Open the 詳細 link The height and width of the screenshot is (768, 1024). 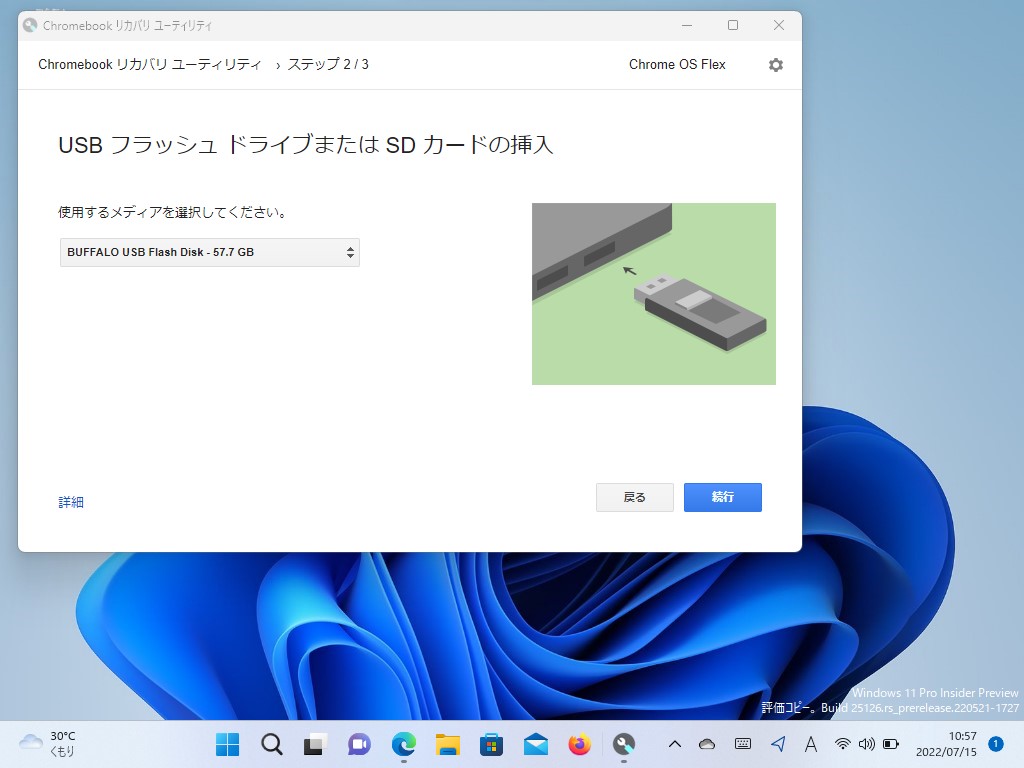pyautogui.click(x=71, y=502)
